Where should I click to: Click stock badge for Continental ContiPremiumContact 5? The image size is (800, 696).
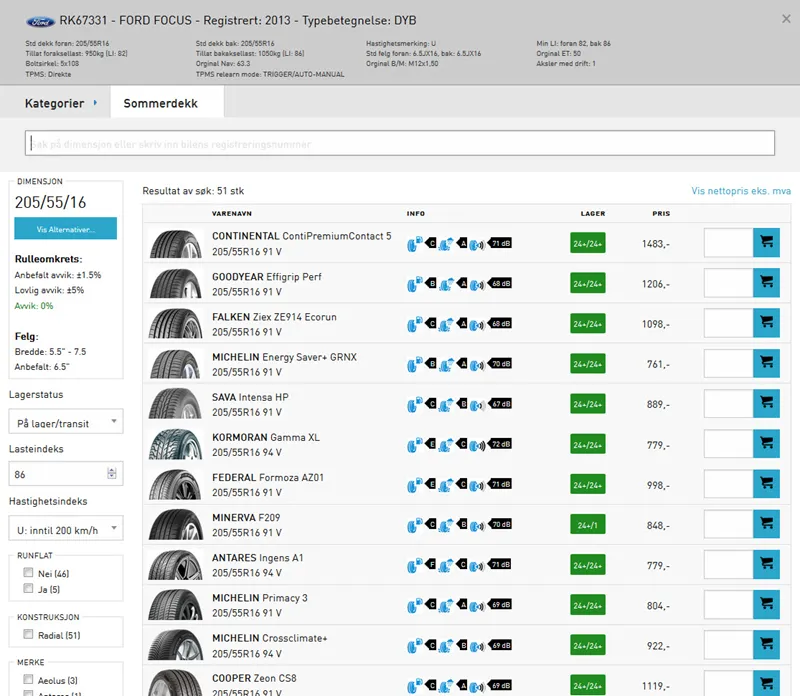point(588,243)
